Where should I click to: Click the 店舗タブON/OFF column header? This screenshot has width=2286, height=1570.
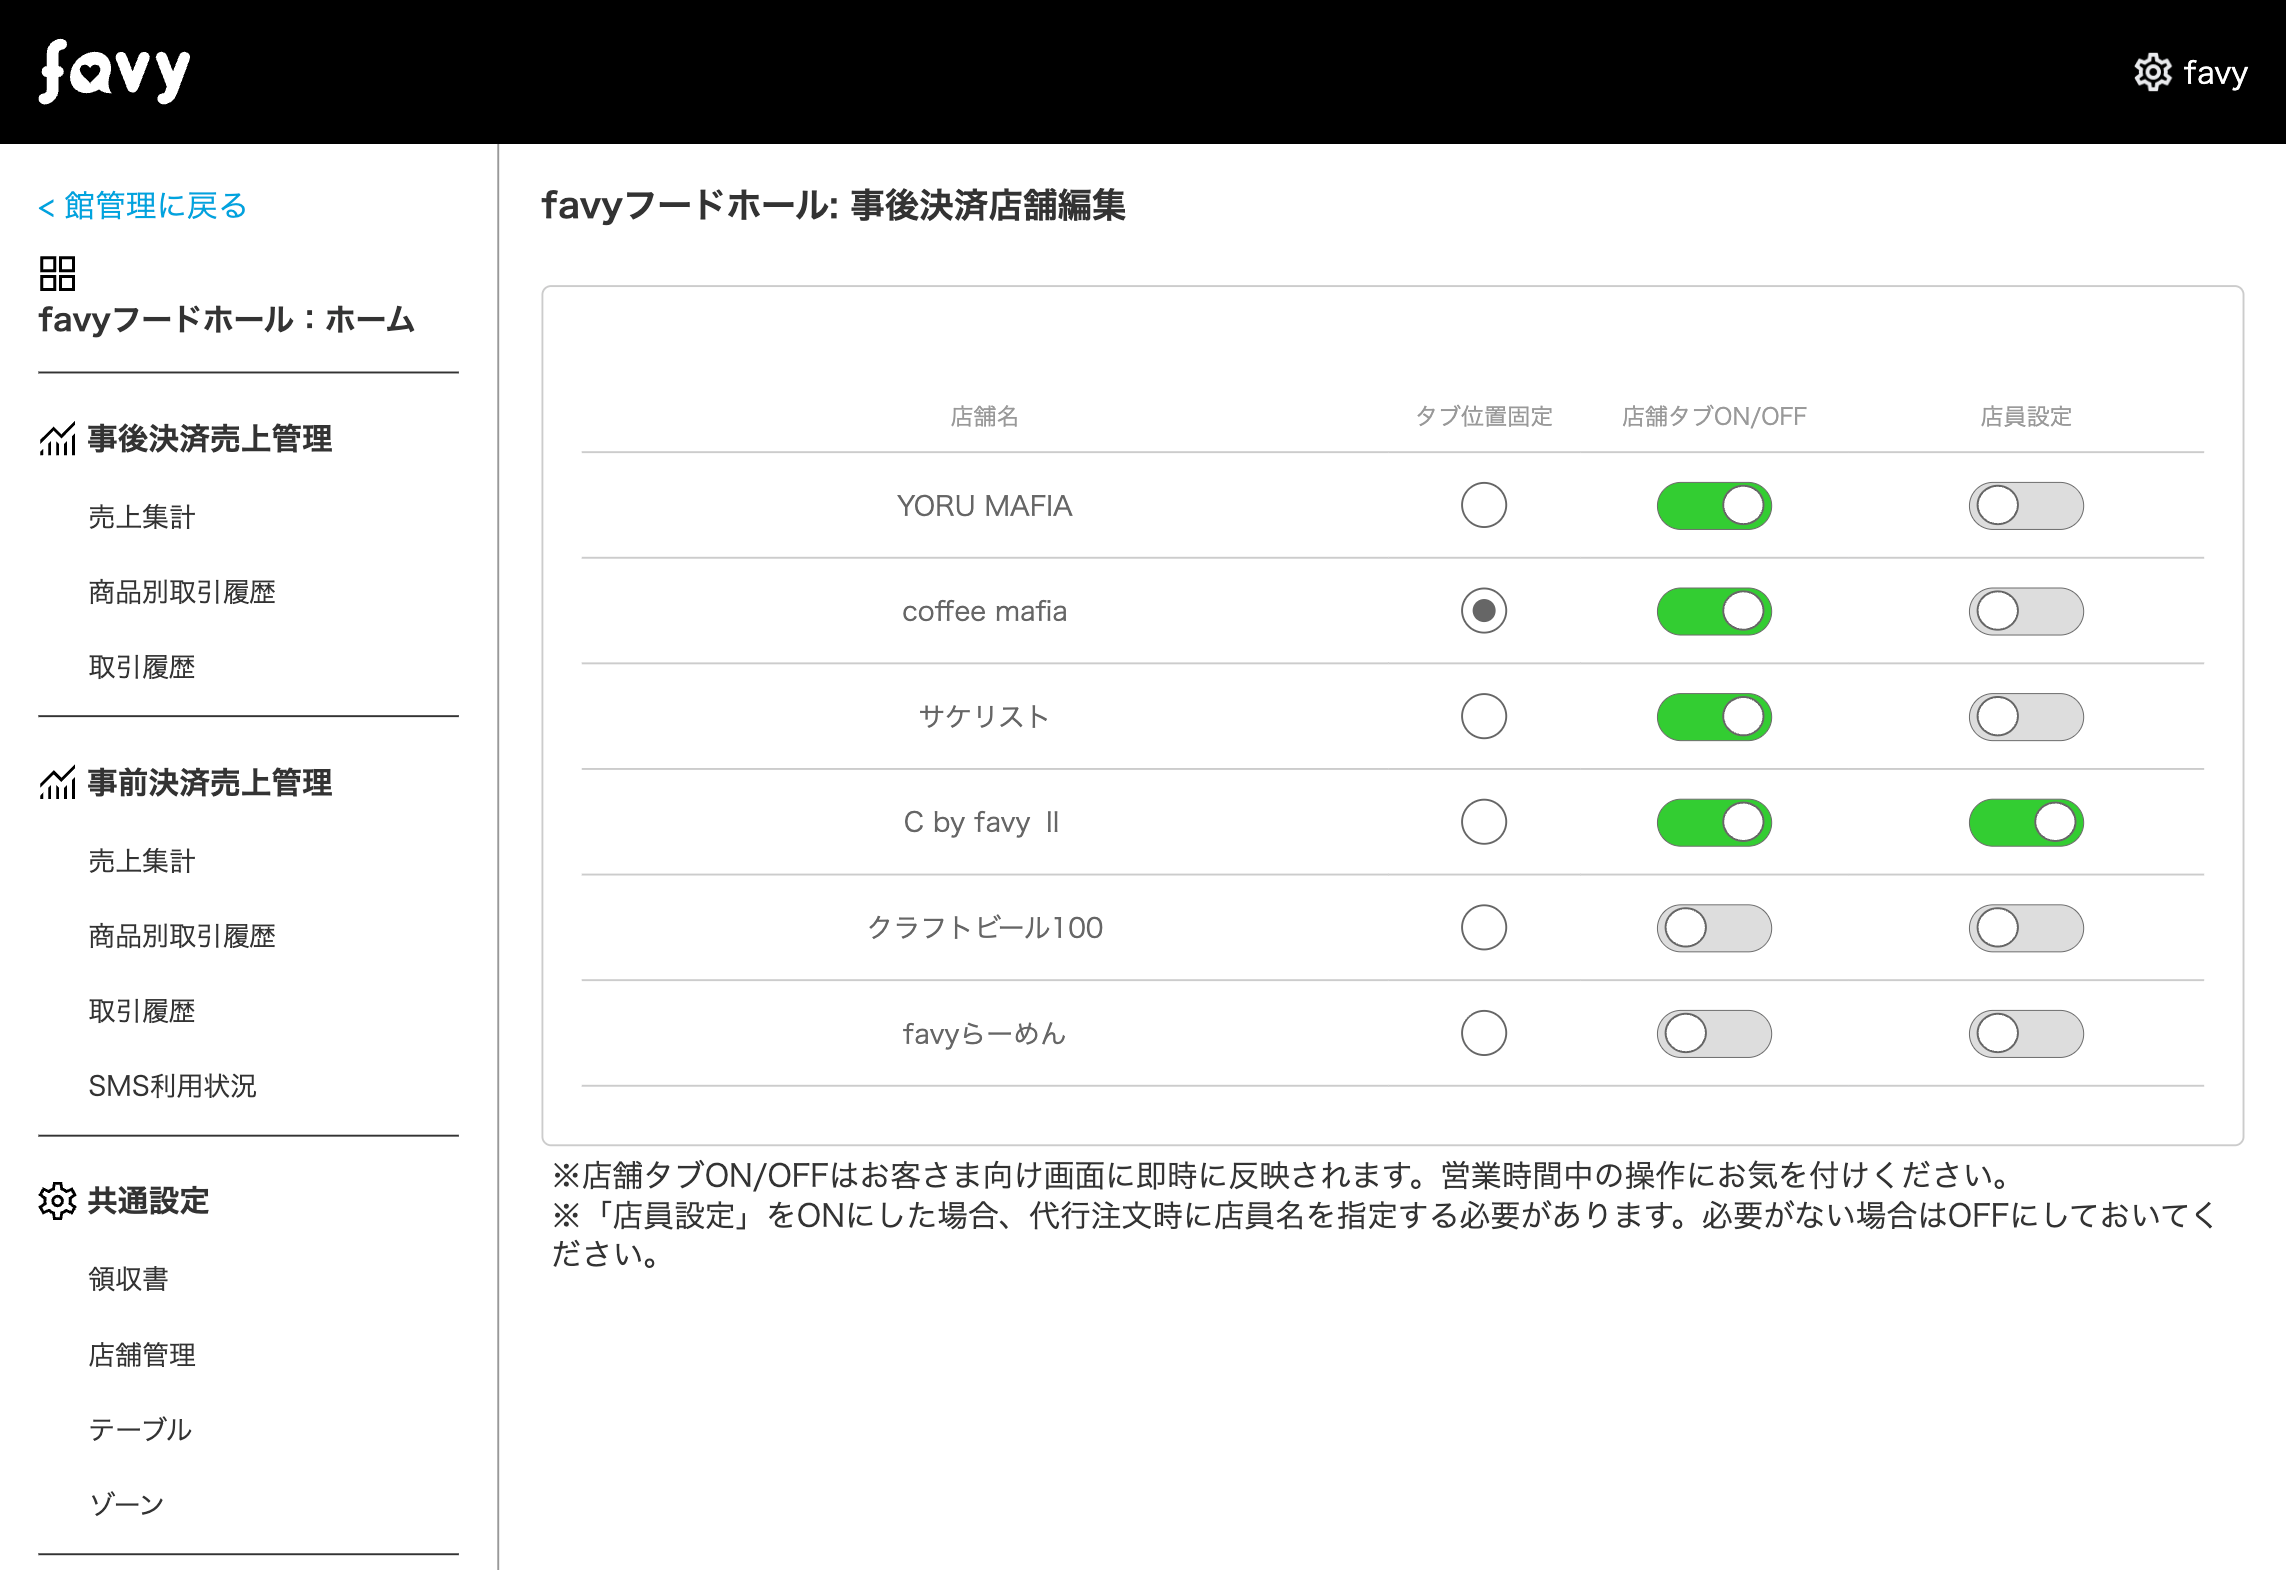[1714, 416]
